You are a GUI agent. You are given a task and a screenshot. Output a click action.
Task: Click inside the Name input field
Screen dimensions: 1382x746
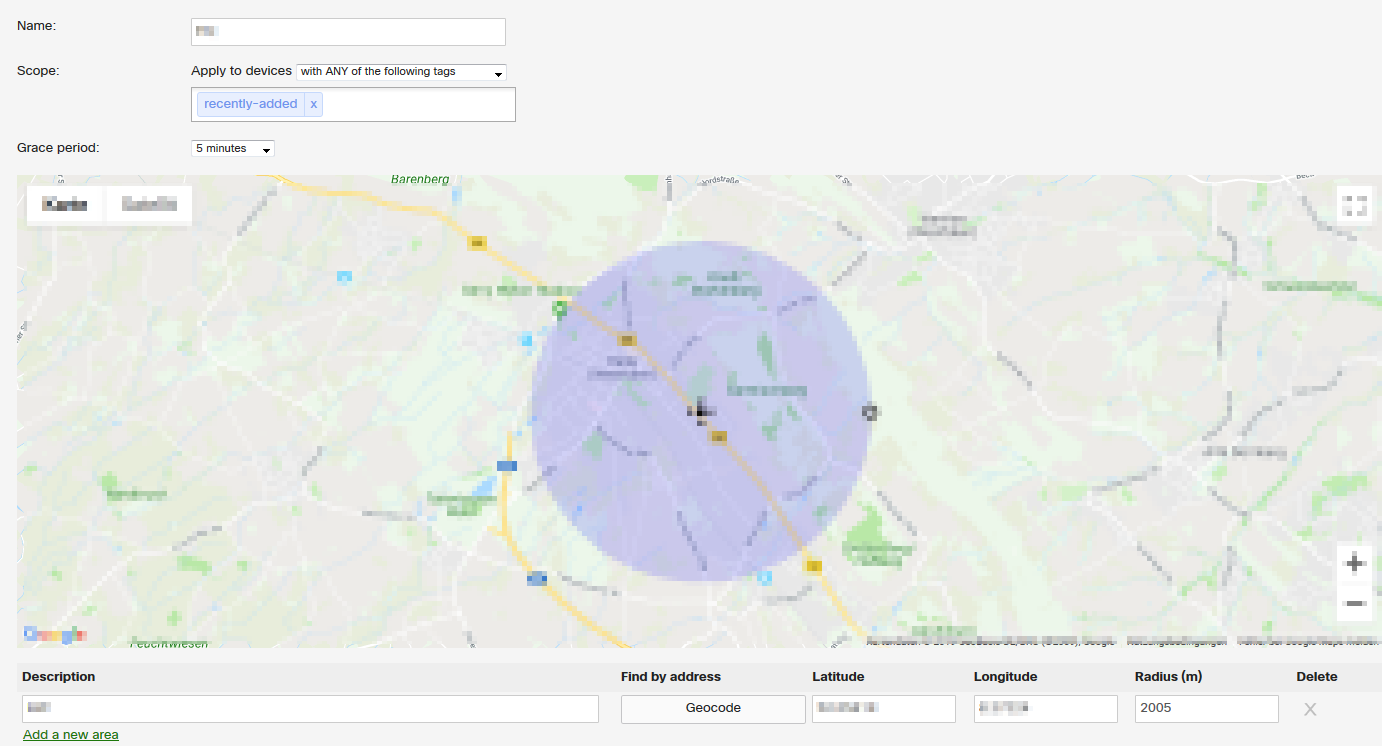(347, 31)
